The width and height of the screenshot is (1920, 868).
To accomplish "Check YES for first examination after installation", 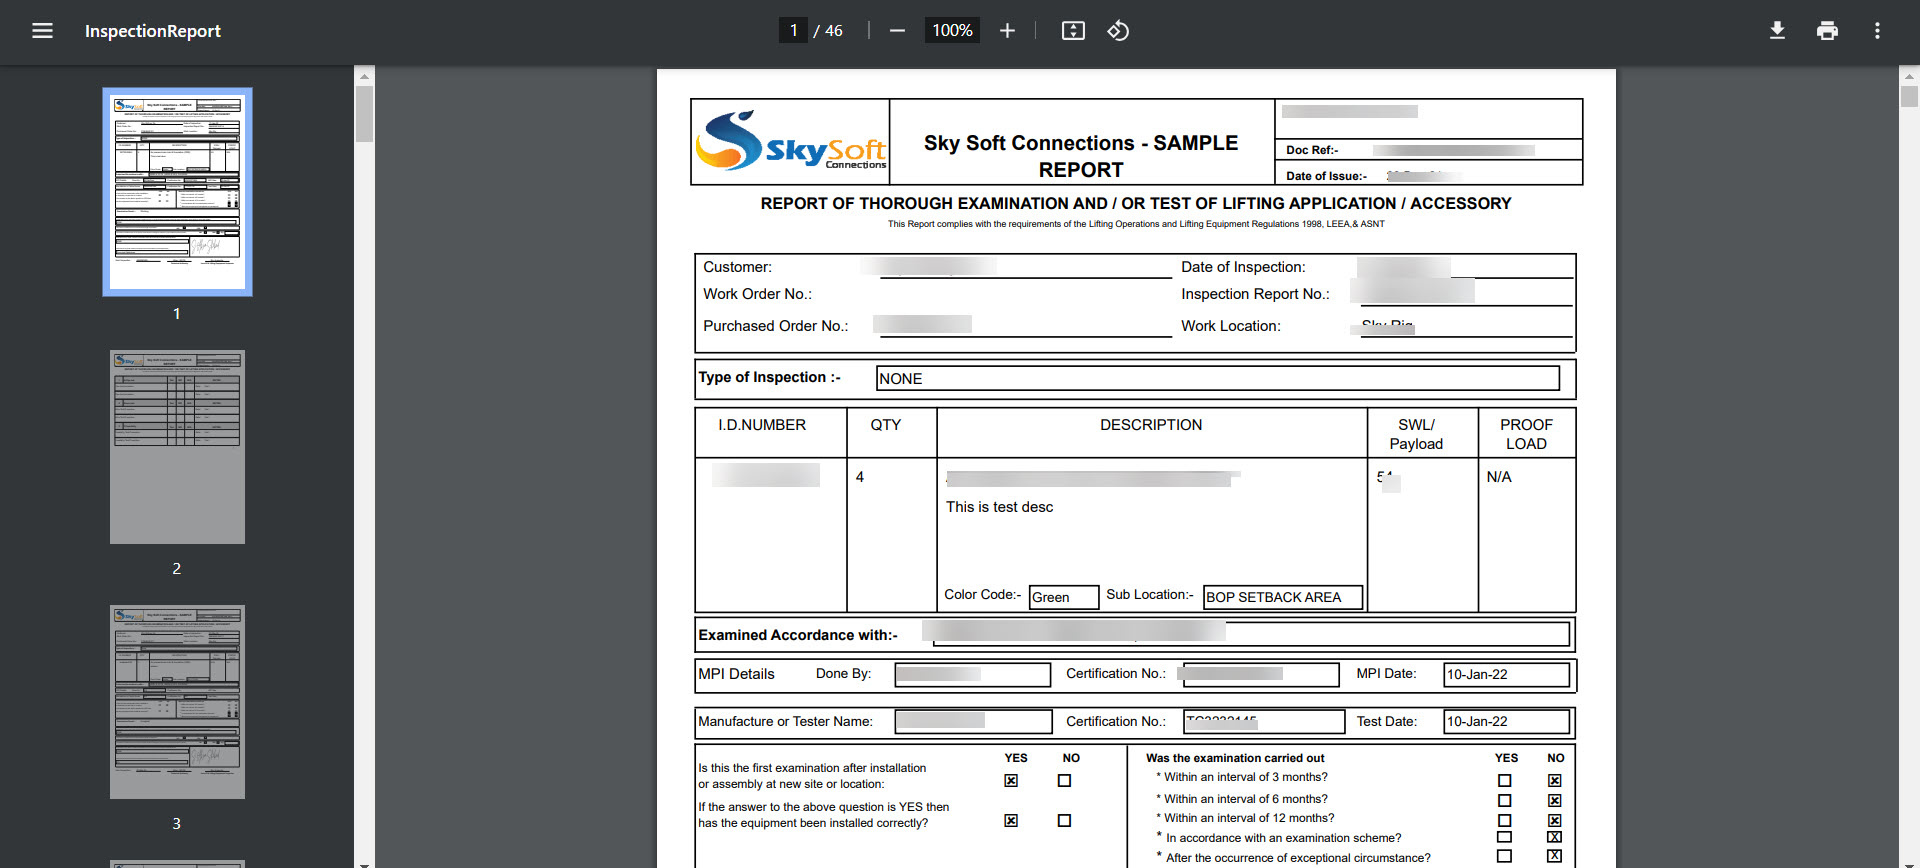I will [x=1011, y=781].
